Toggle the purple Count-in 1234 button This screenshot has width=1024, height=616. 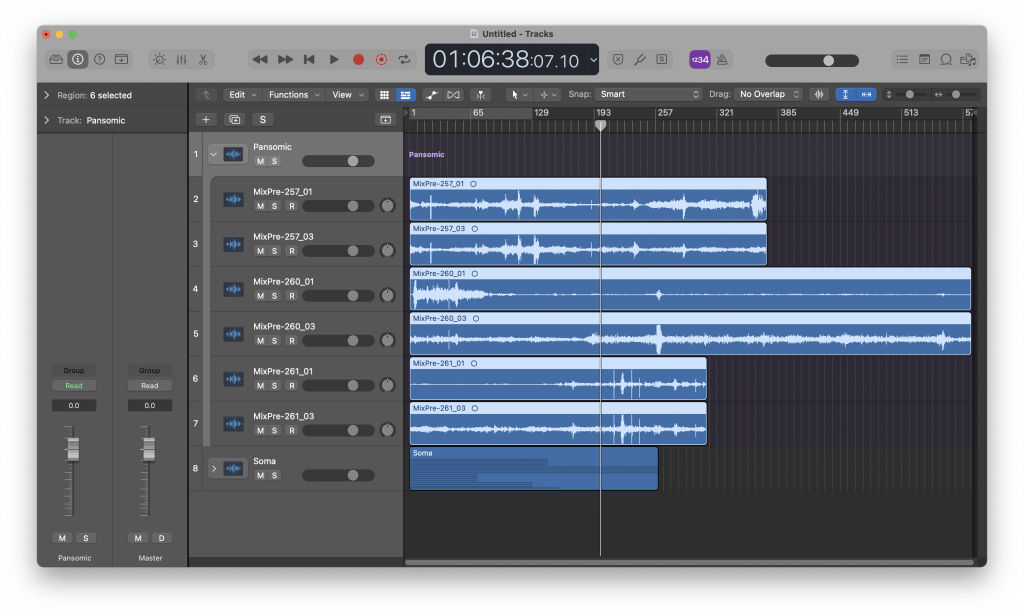[x=699, y=59]
